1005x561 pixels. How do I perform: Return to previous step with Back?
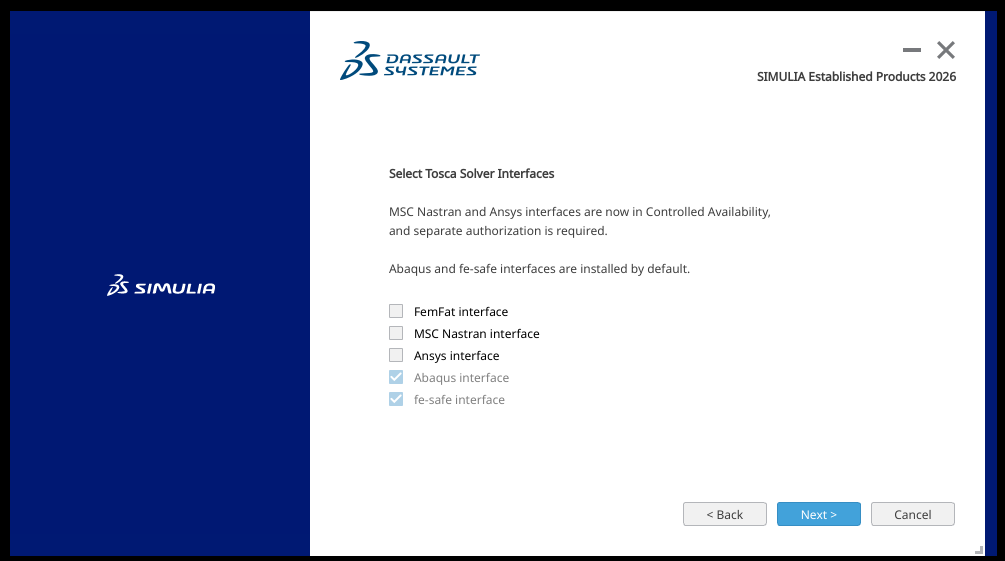pyautogui.click(x=724, y=514)
